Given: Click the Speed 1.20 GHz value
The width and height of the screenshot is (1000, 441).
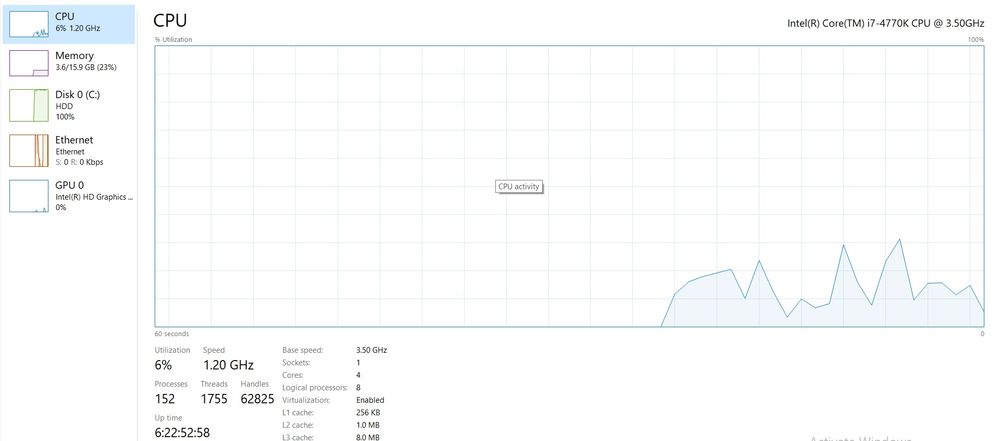Looking at the screenshot, I should (228, 365).
